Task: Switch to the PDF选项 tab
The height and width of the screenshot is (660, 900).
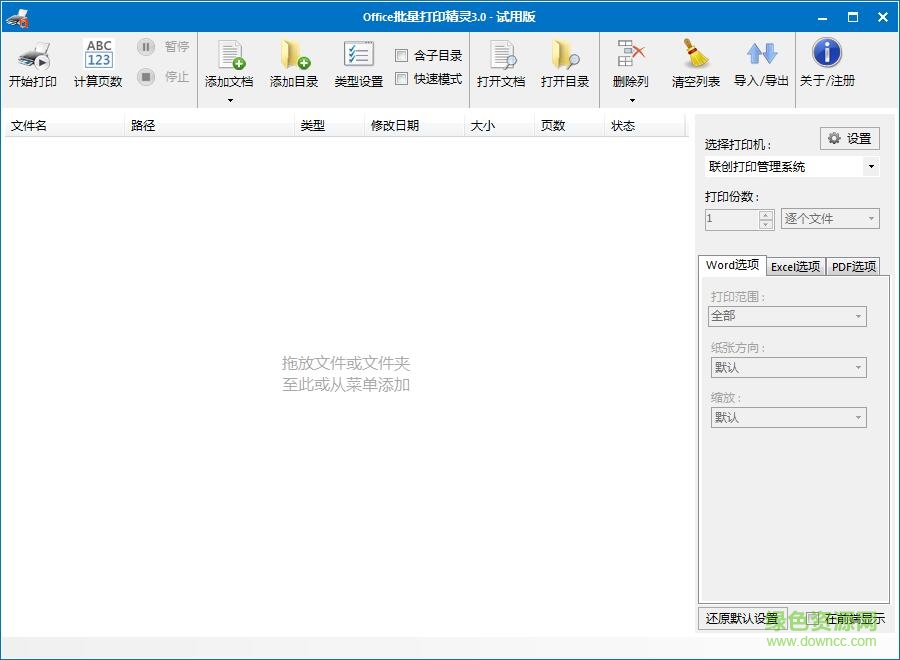Action: click(853, 266)
